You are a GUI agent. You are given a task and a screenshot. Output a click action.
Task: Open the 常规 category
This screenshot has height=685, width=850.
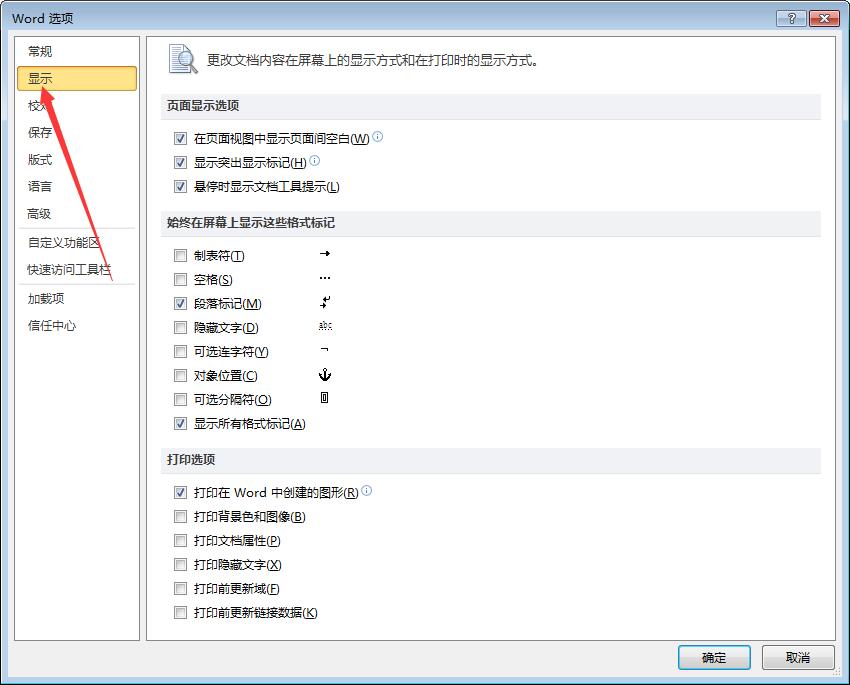(76, 51)
